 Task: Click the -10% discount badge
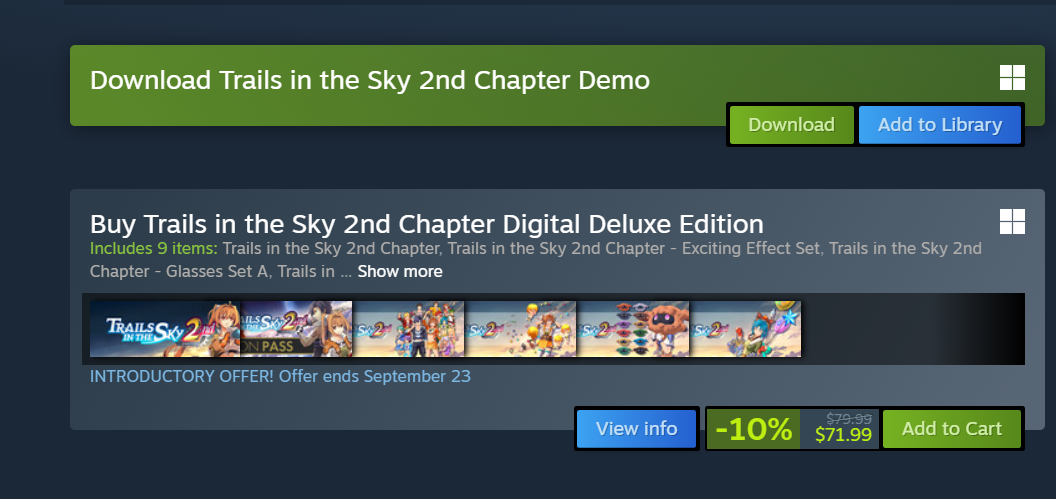point(754,429)
